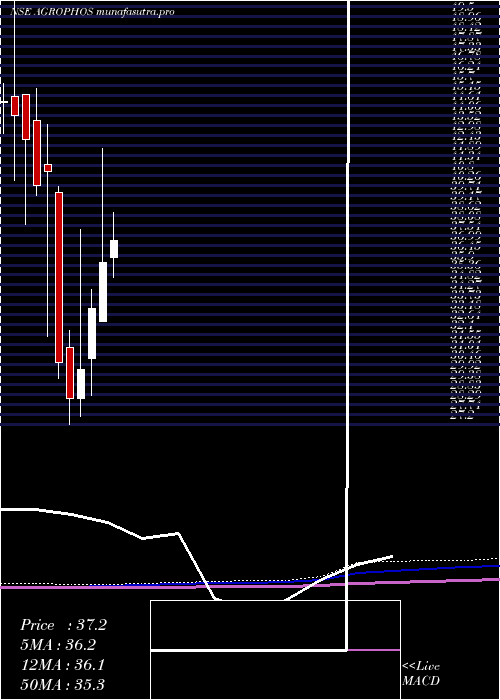Select the Price : 37.2 readout
Viewport: 500px width, 700px height.
[63, 625]
